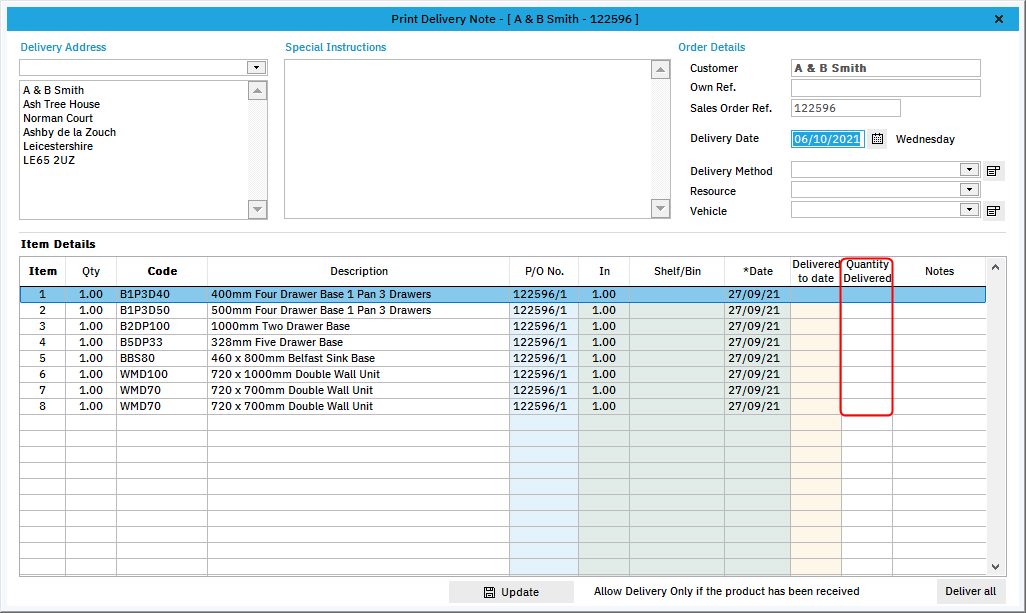Image resolution: width=1026 pixels, height=613 pixels.
Task: Open the calendar picker beside Delivery Date
Action: click(877, 138)
